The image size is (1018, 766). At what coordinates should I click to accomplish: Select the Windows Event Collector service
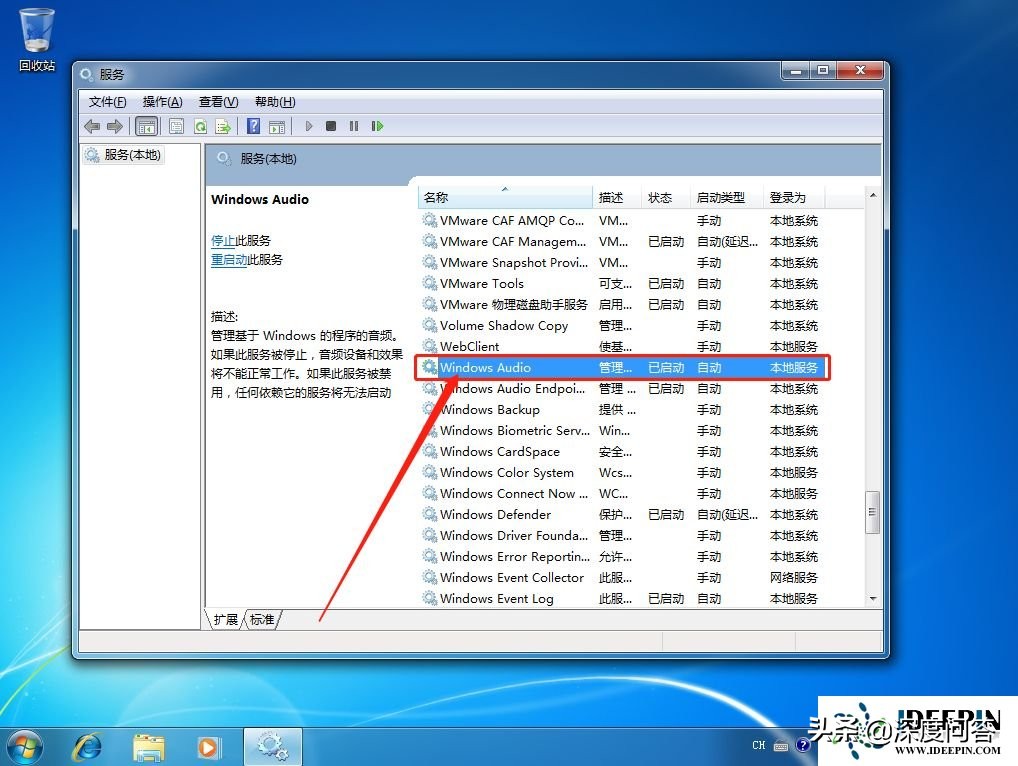[621, 578]
